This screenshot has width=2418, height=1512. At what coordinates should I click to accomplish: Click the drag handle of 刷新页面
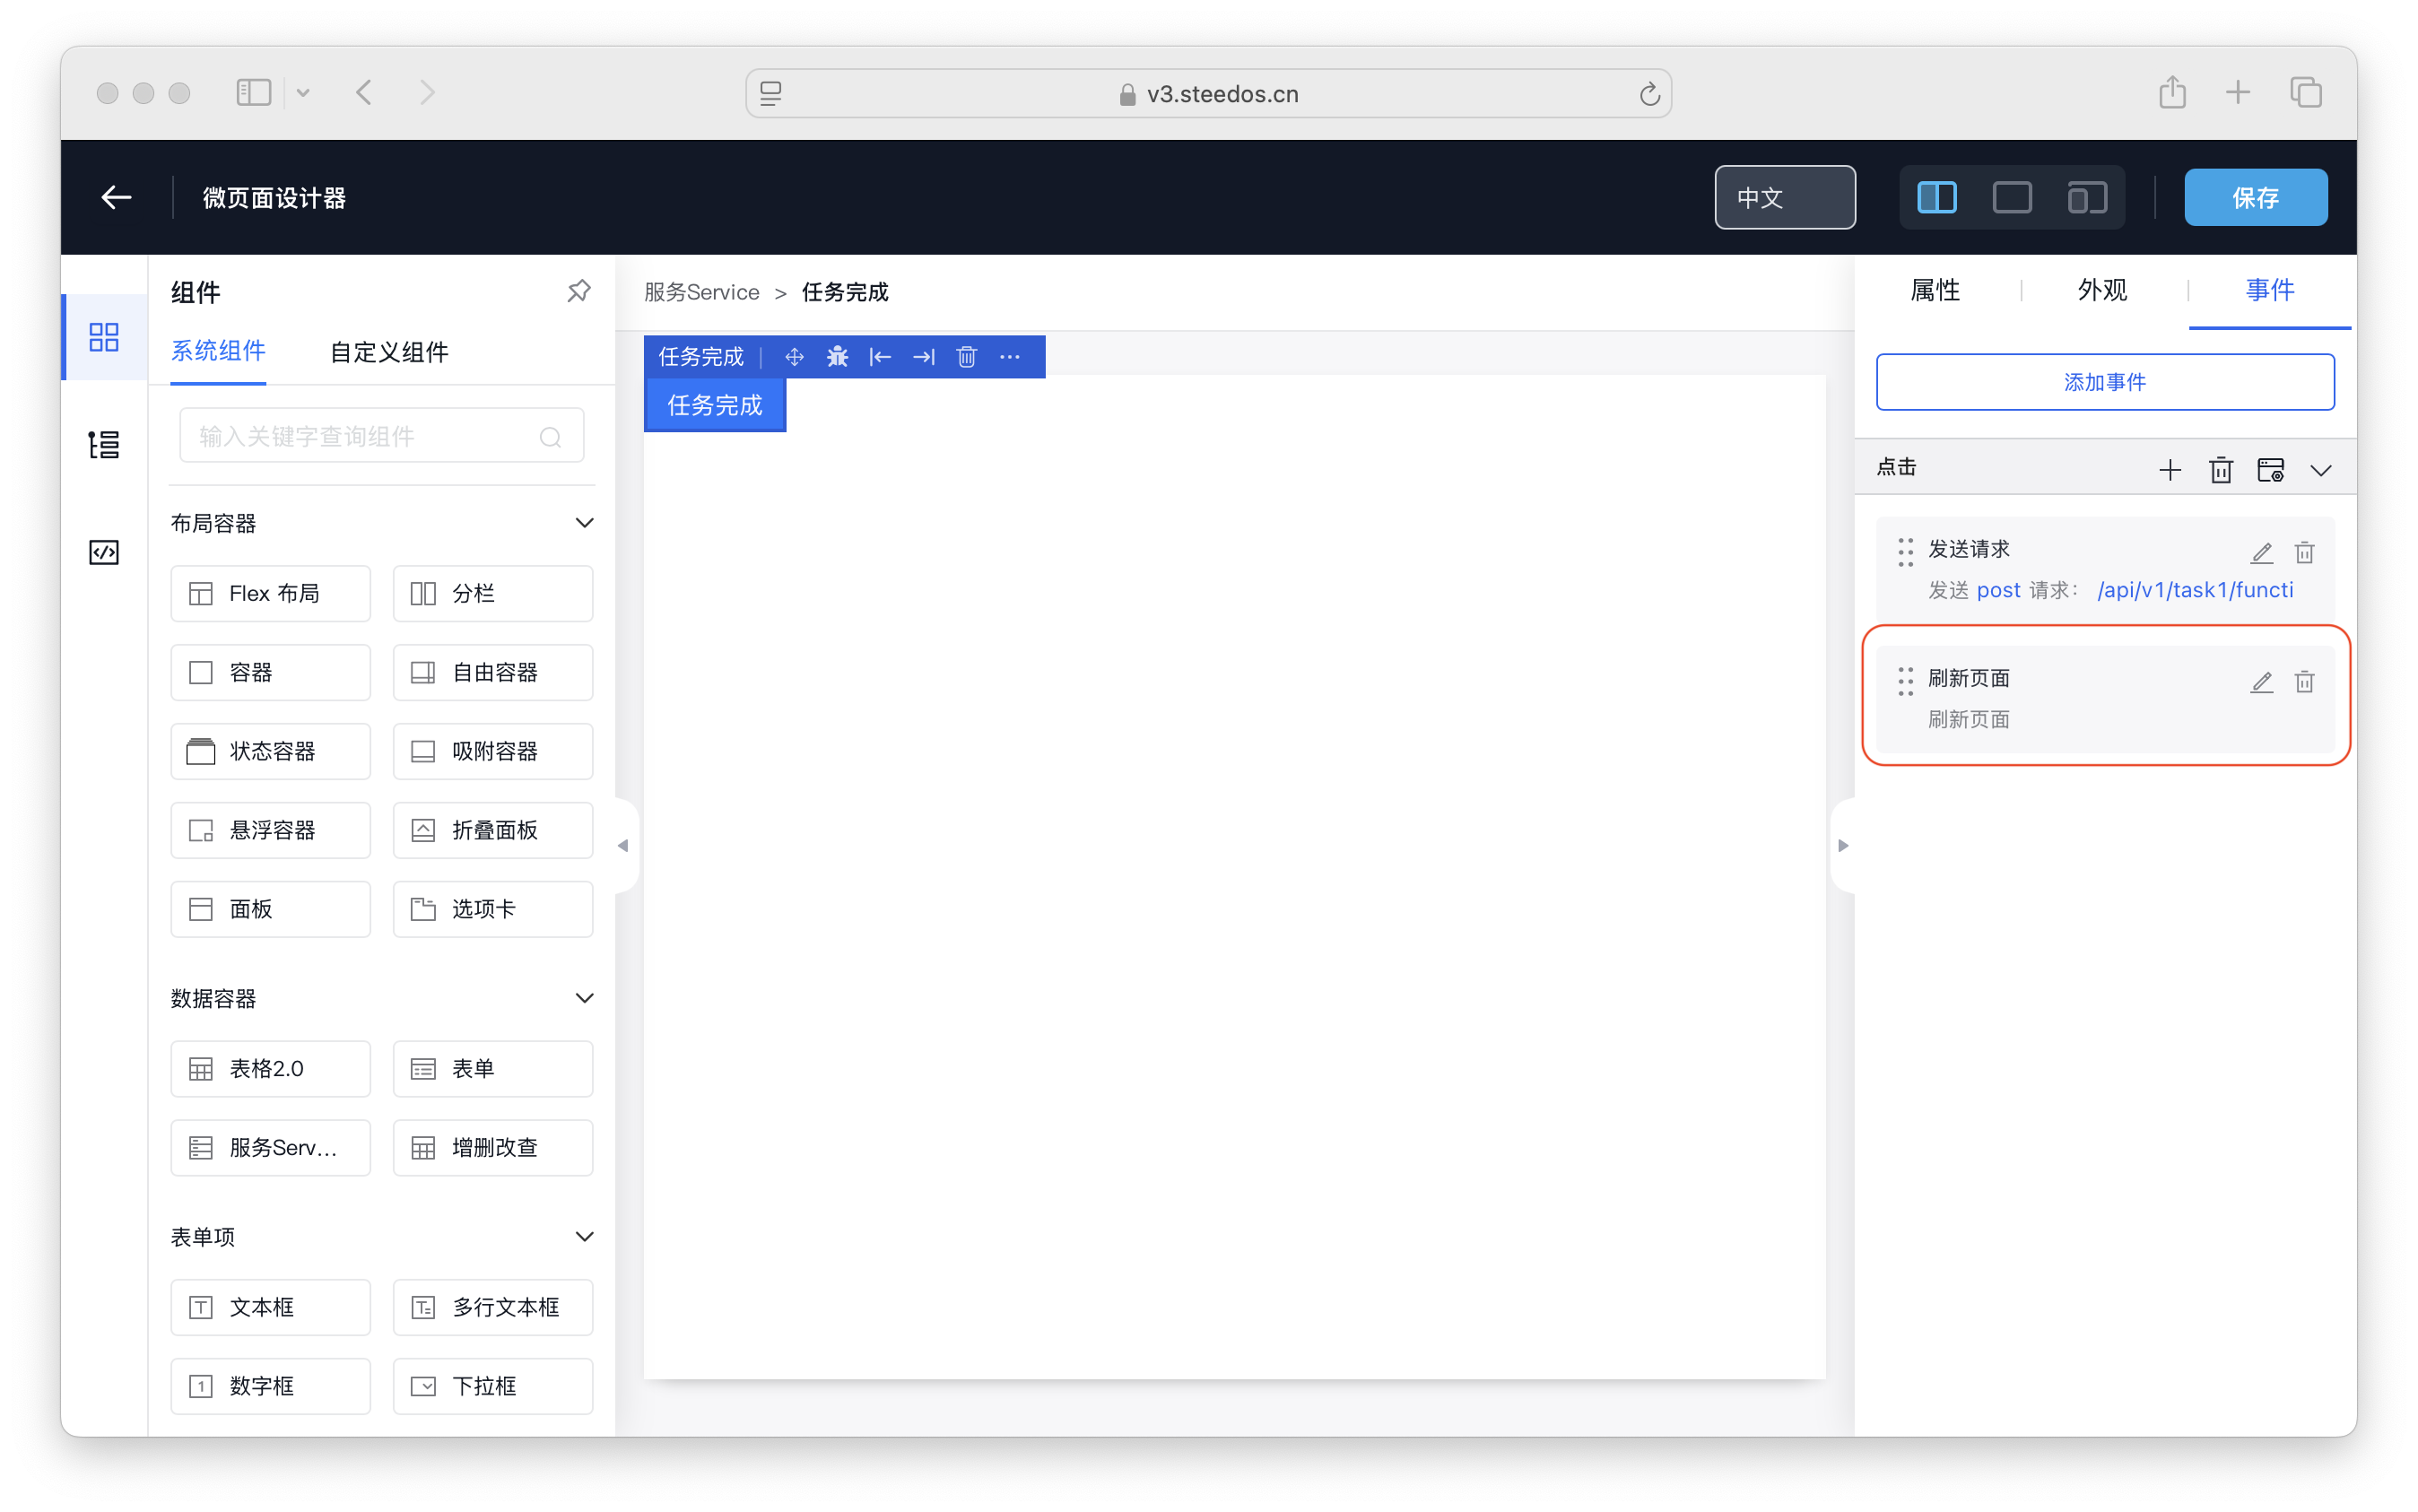(1905, 682)
